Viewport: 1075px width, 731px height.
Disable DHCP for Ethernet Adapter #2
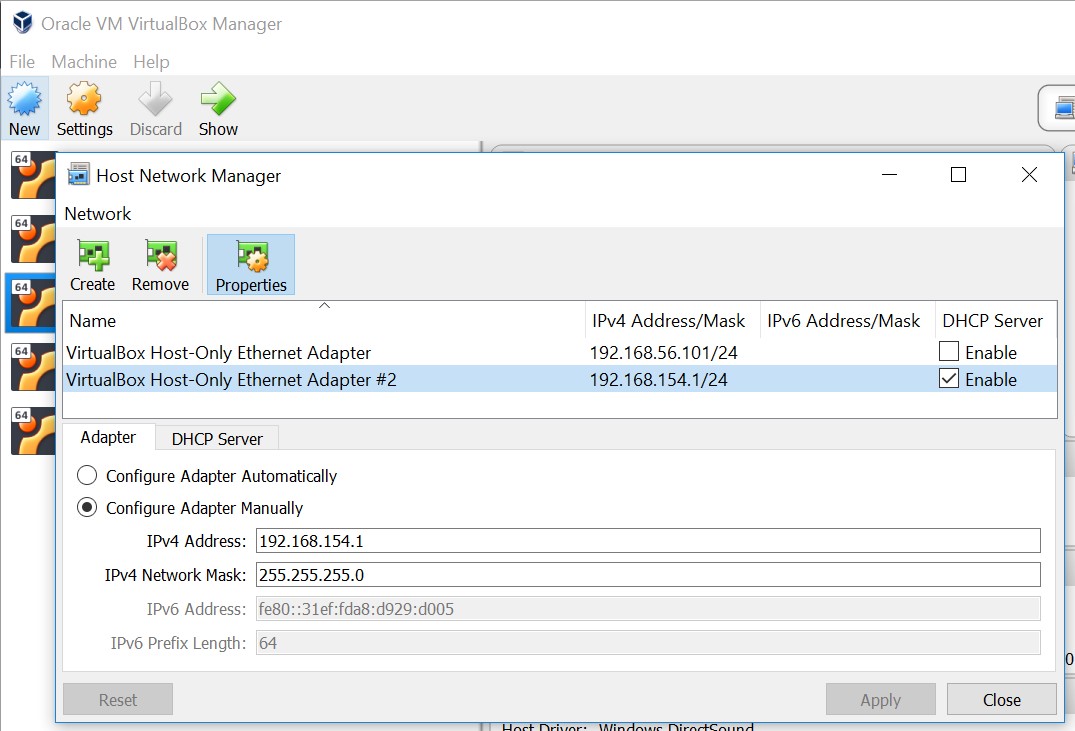click(949, 379)
